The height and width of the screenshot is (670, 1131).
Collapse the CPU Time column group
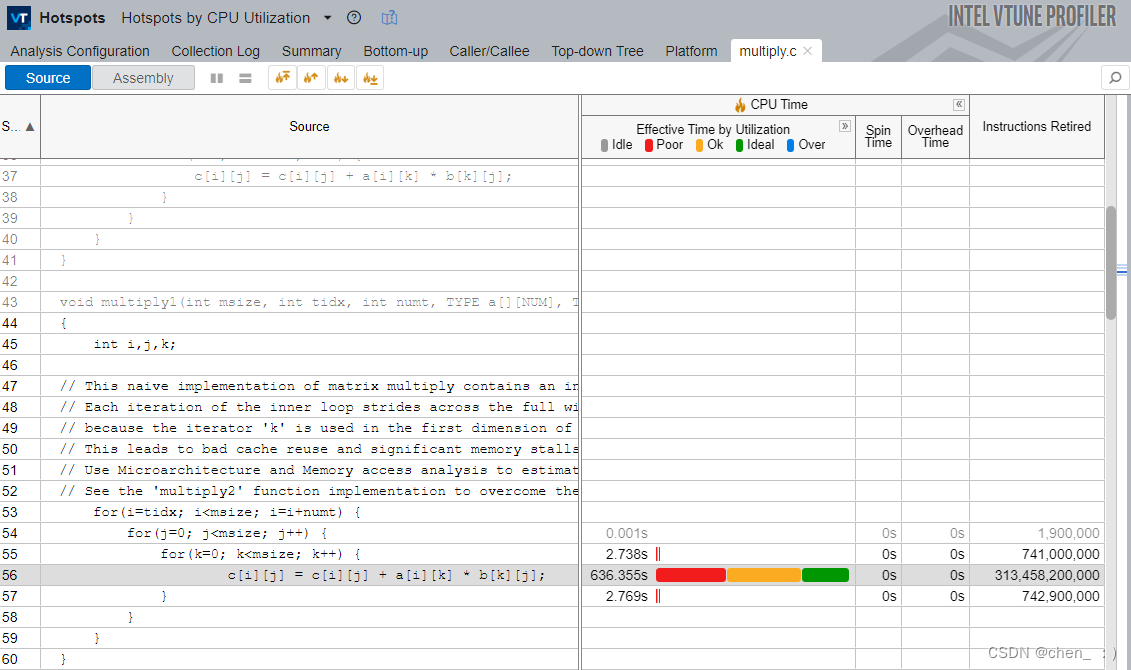tap(958, 104)
